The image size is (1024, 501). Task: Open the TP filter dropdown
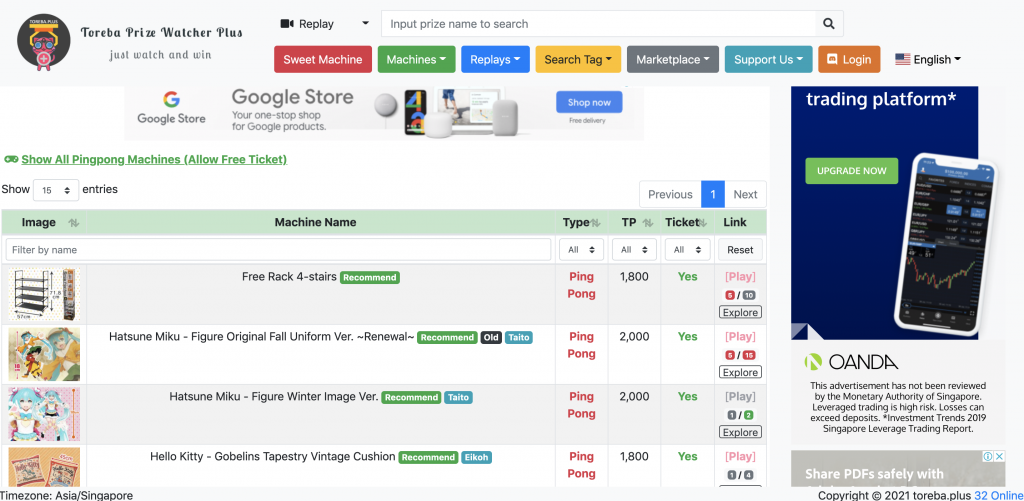pyautogui.click(x=634, y=250)
